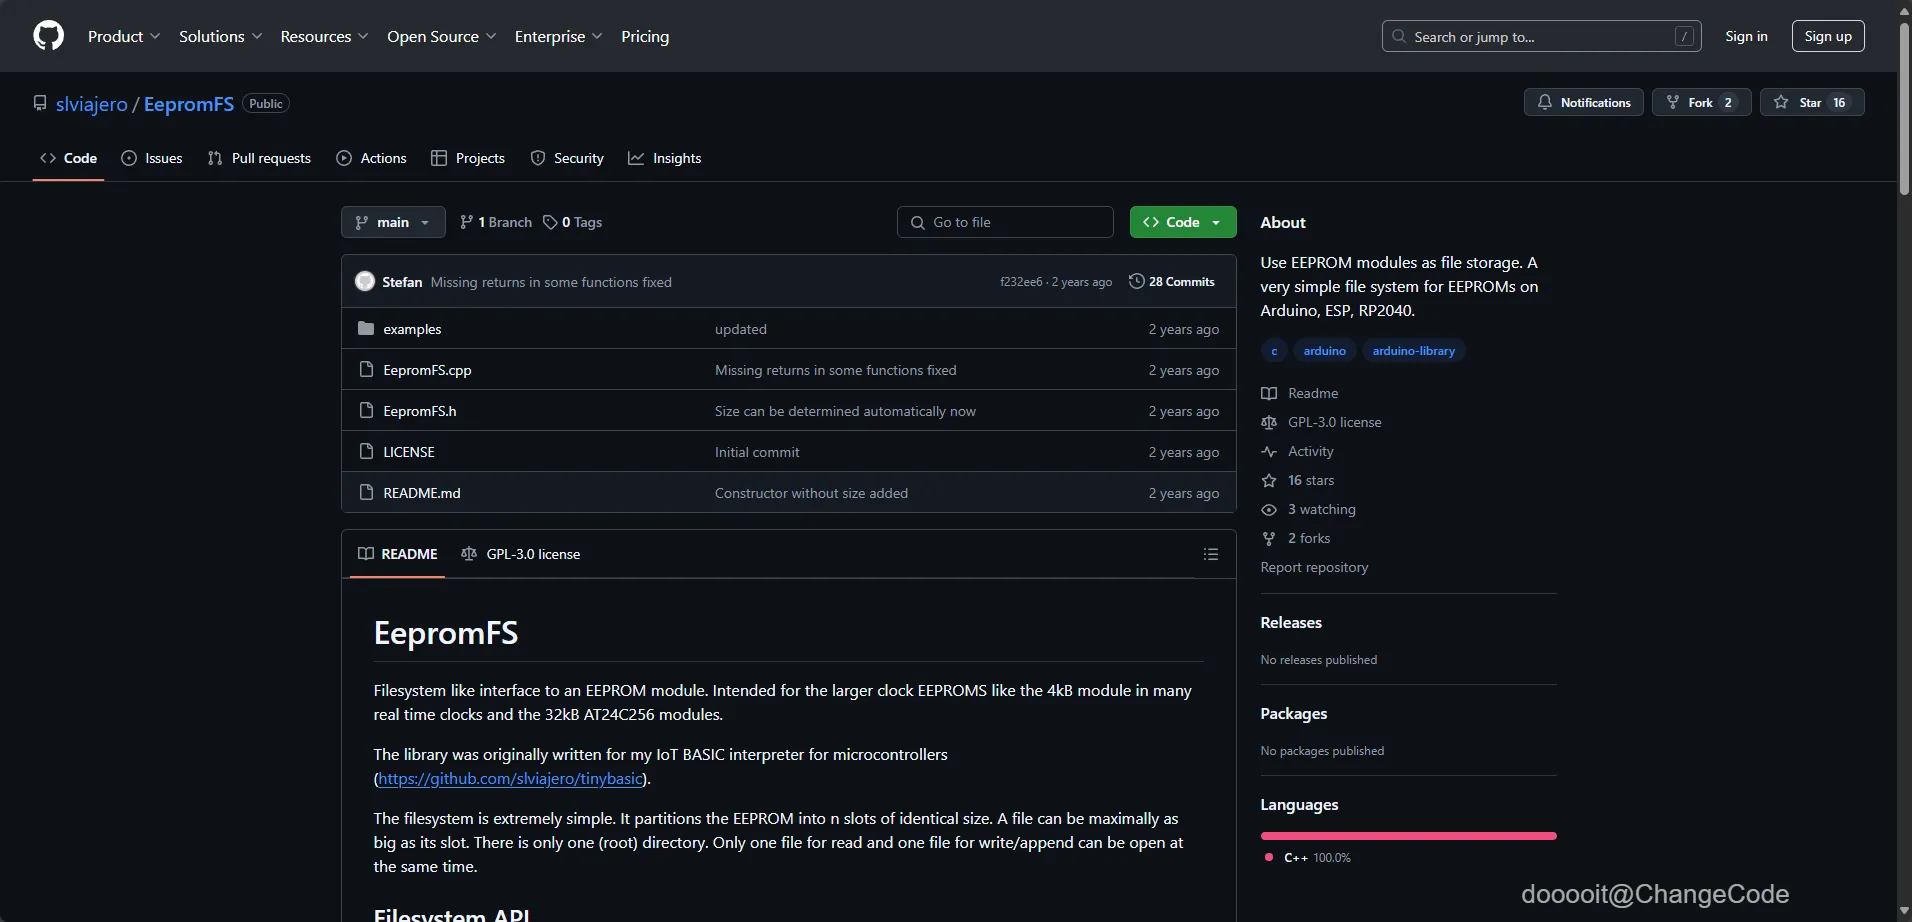Click the magnifier icon in Go to file
This screenshot has height=922, width=1912.
point(918,222)
